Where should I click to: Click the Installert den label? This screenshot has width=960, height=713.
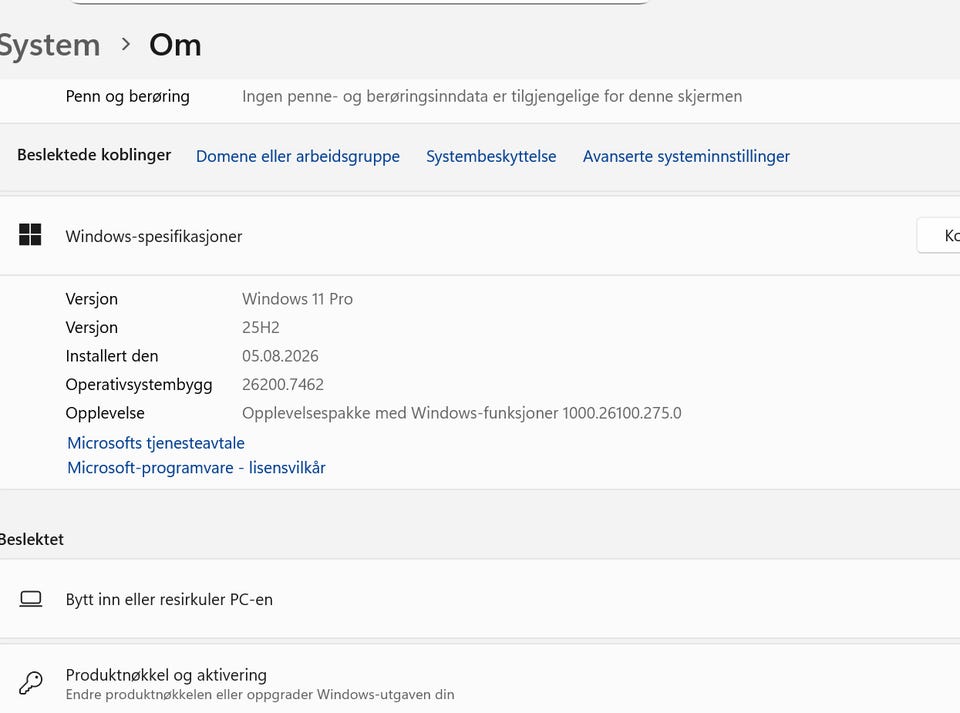point(111,356)
